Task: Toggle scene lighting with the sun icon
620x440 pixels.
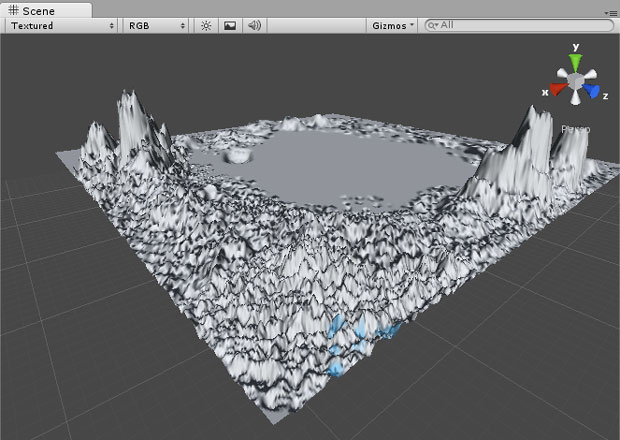Action: (x=206, y=25)
